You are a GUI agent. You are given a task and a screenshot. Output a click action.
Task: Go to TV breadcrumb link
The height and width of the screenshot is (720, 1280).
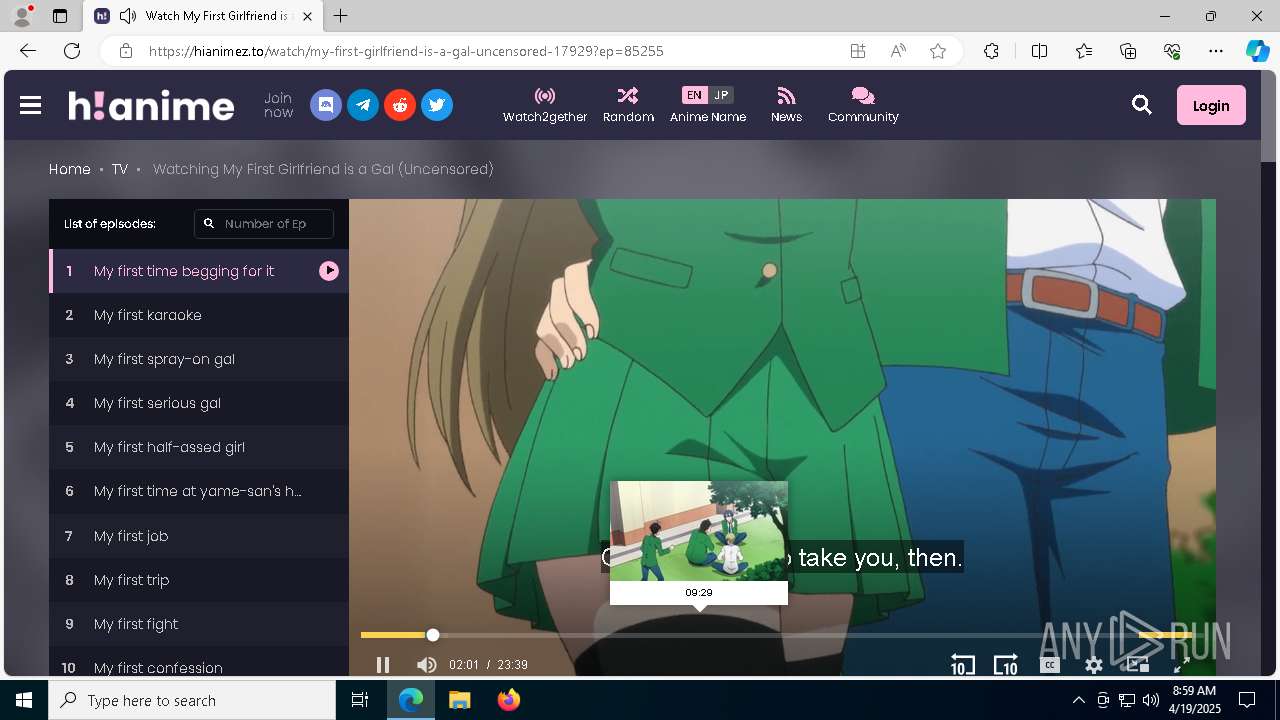(120, 169)
